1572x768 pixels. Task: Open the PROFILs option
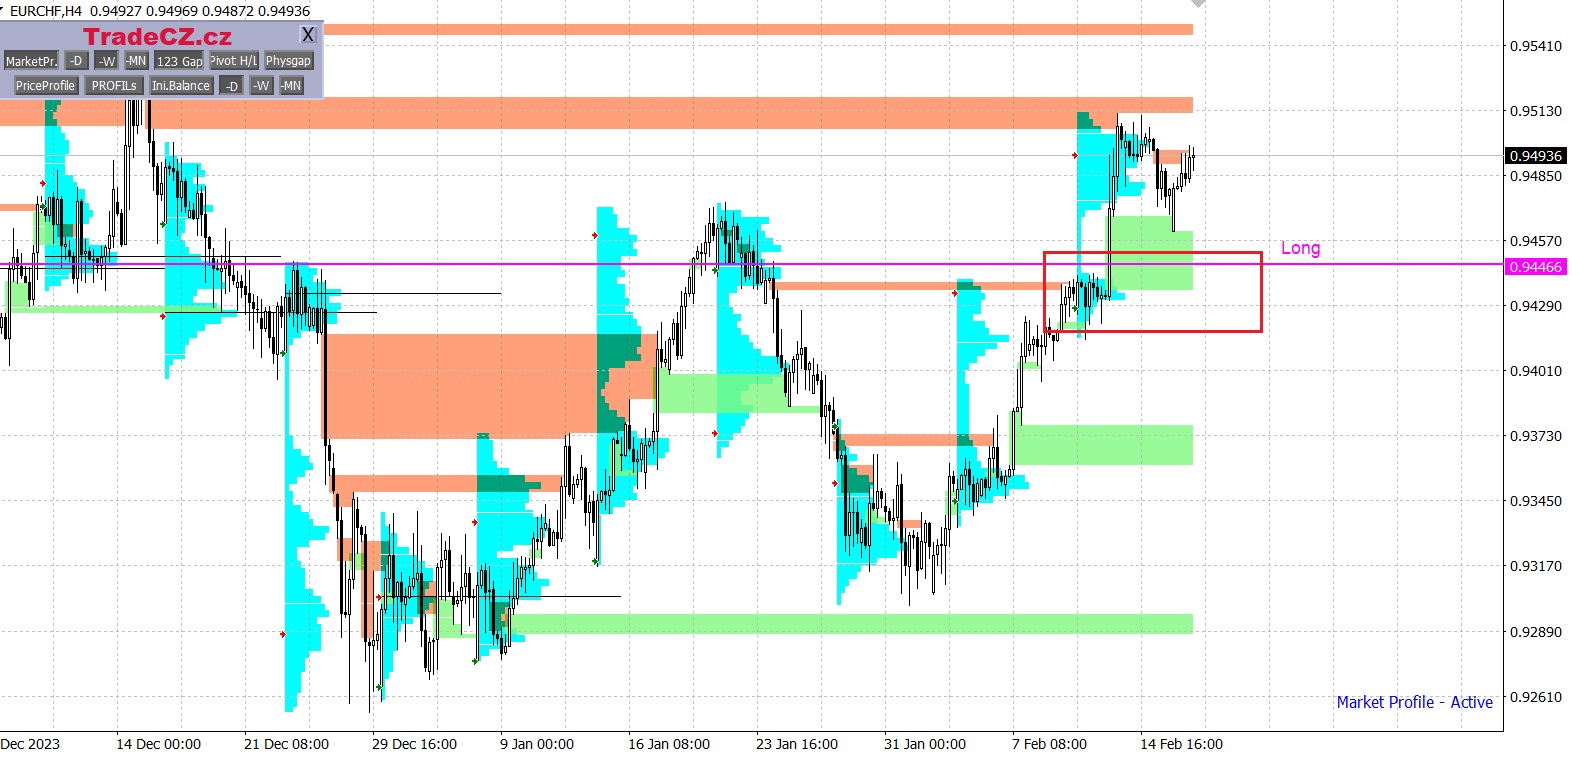[x=113, y=86]
